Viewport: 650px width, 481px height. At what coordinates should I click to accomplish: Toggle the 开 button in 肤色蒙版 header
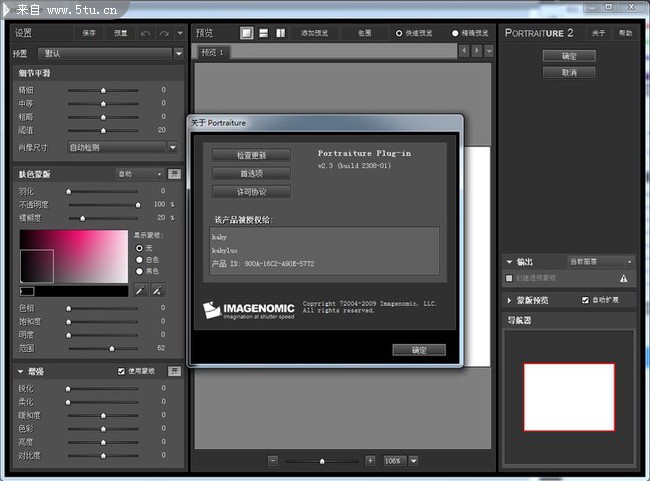point(174,174)
